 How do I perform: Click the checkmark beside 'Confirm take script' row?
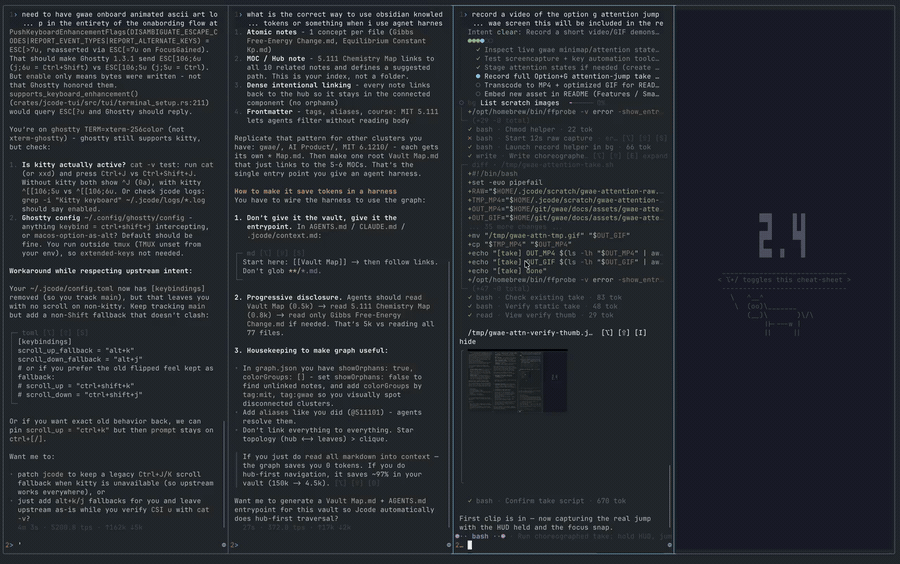(470, 501)
